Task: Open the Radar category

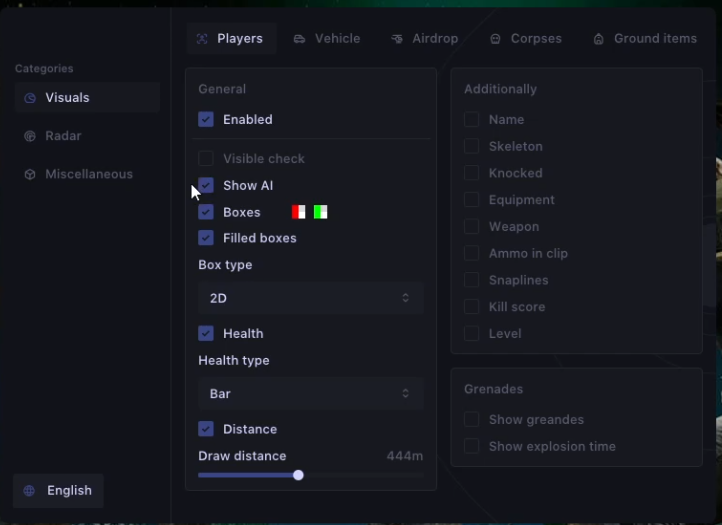Action: 63,136
